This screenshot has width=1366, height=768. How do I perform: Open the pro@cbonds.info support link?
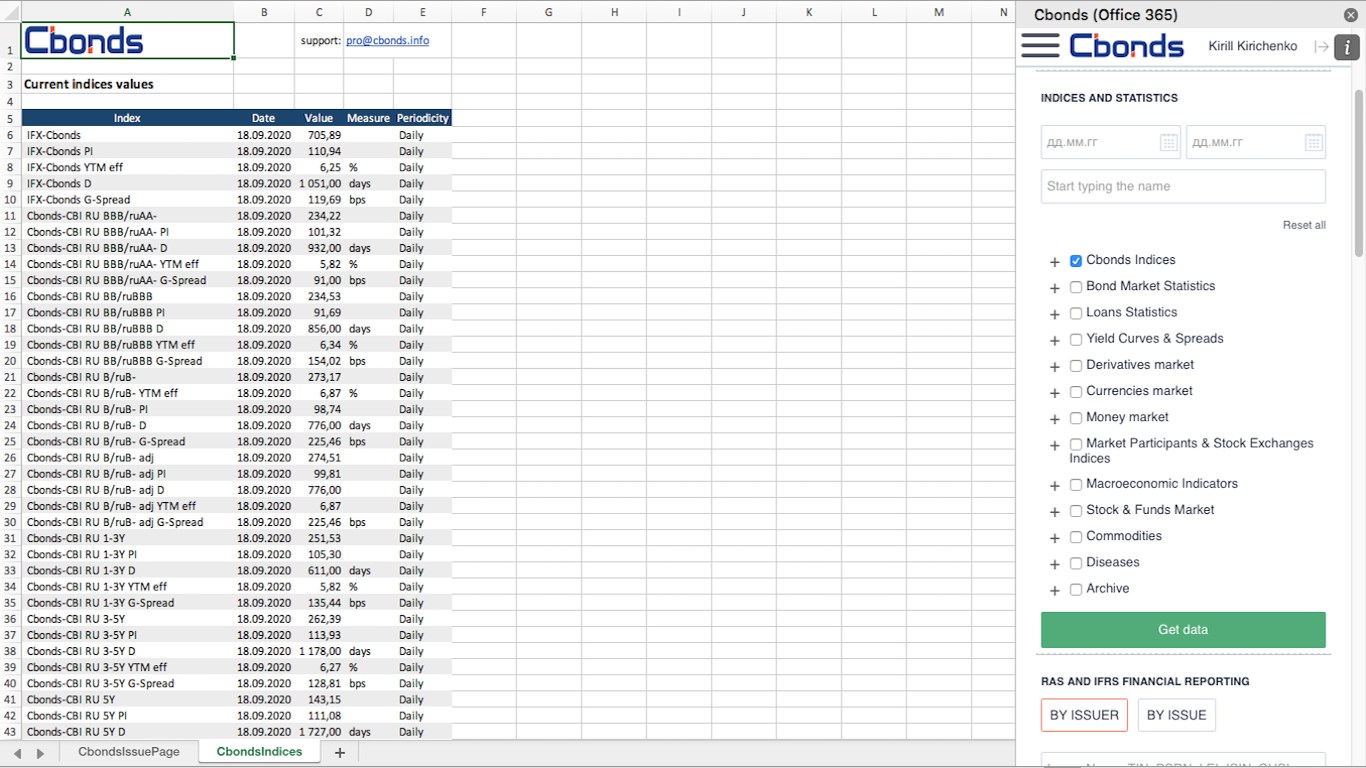387,41
